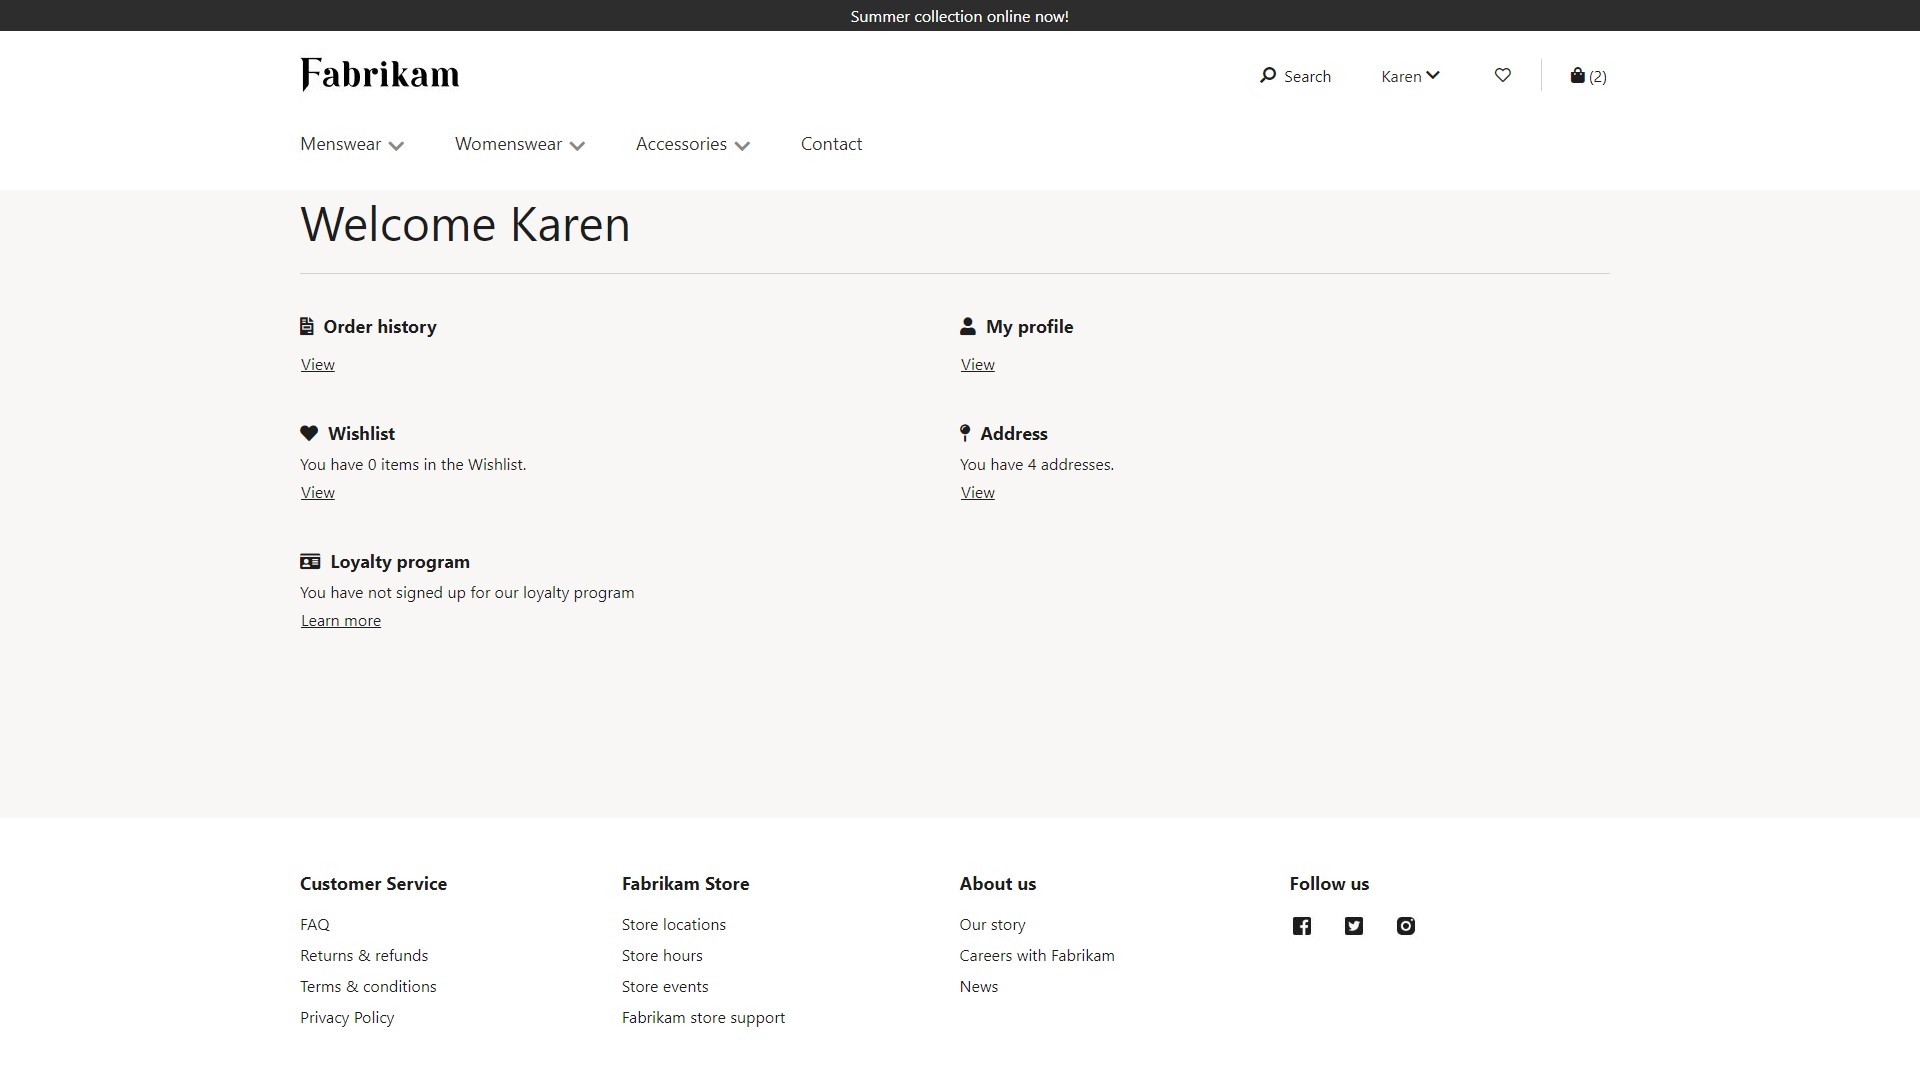Click Facebook icon in Follow us
This screenshot has width=1920, height=1080.
(1302, 924)
